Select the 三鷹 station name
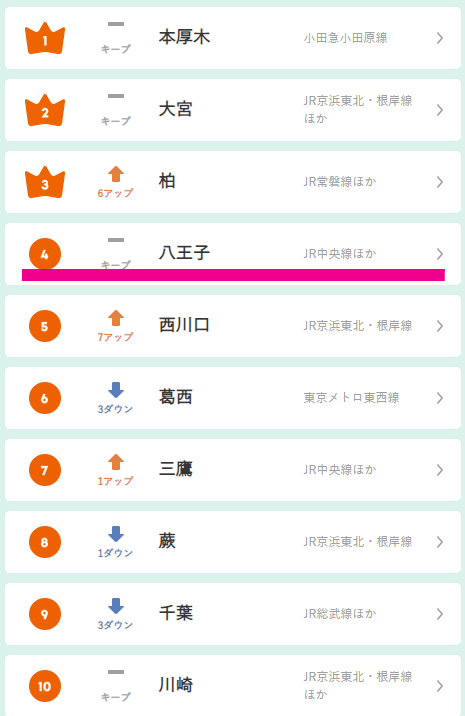This screenshot has width=465, height=716. pos(176,469)
